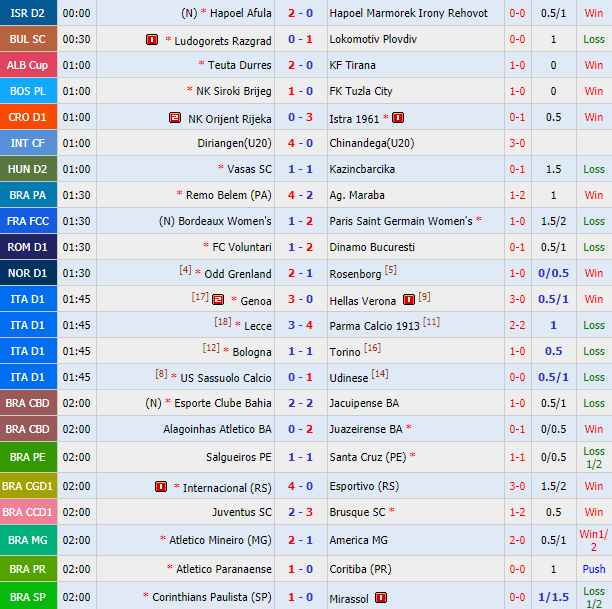Click the Juazeirense BA team name

click(366, 429)
